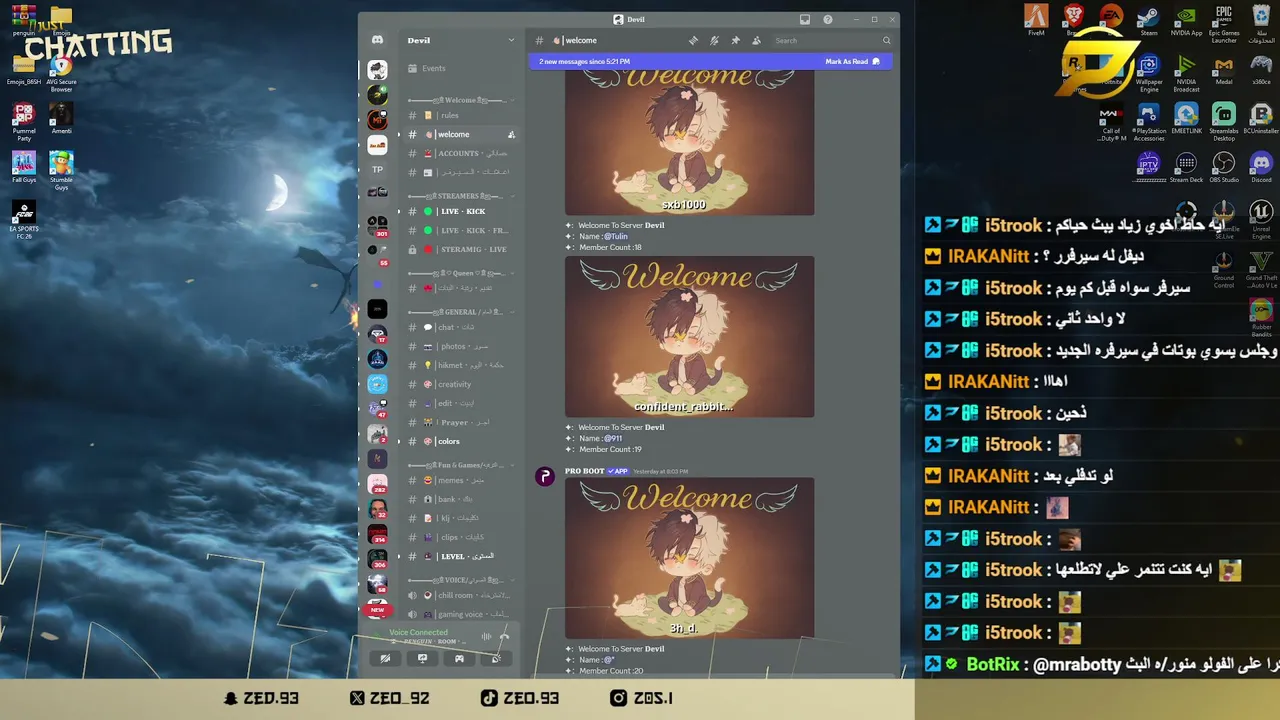1280x720 pixels.
Task: Join the gaming voice channel
Action: (x=461, y=614)
